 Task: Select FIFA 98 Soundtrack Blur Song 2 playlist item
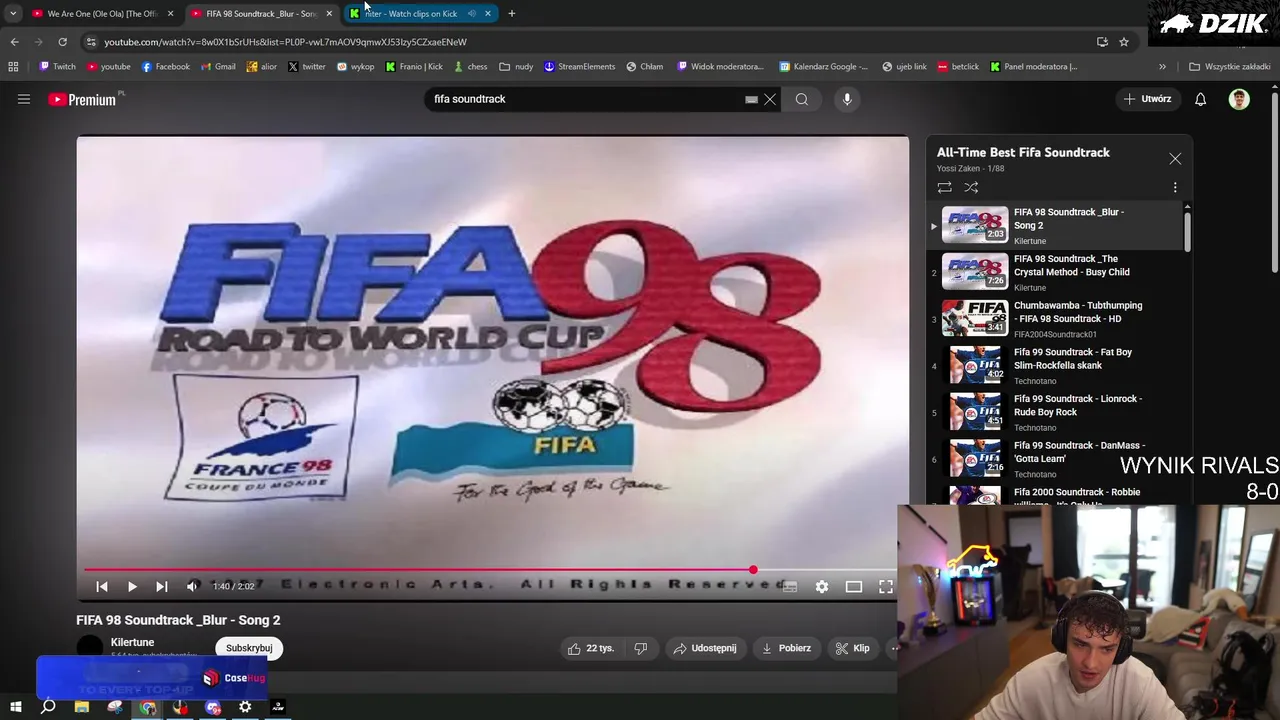(1054, 225)
